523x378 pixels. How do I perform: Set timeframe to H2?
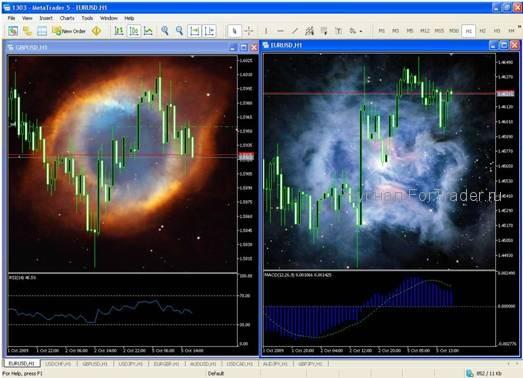pyautogui.click(x=483, y=31)
